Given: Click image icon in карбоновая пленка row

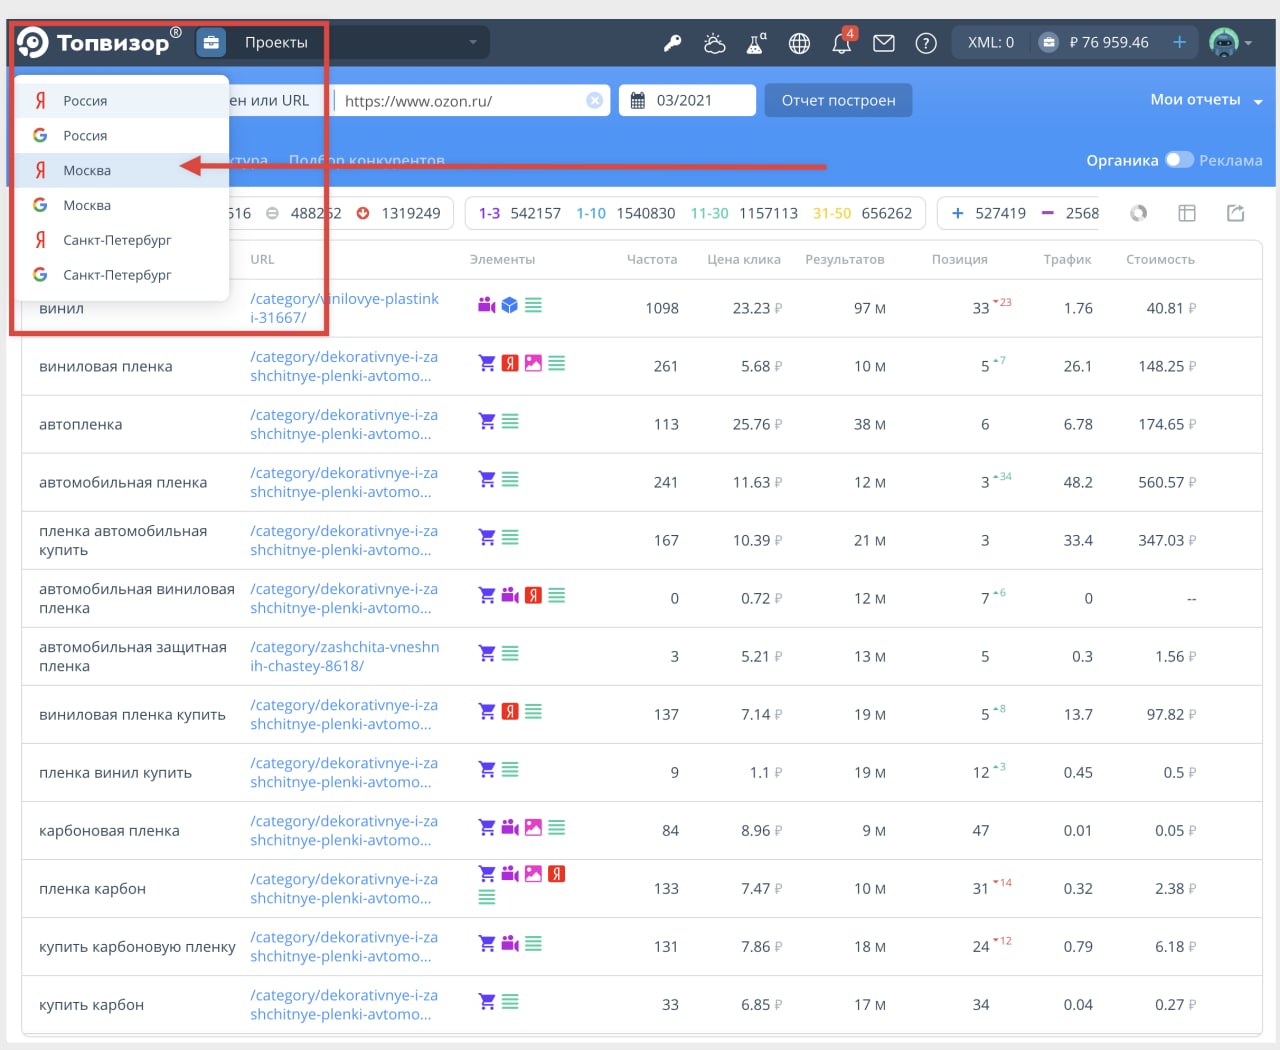Looking at the screenshot, I should click(533, 827).
